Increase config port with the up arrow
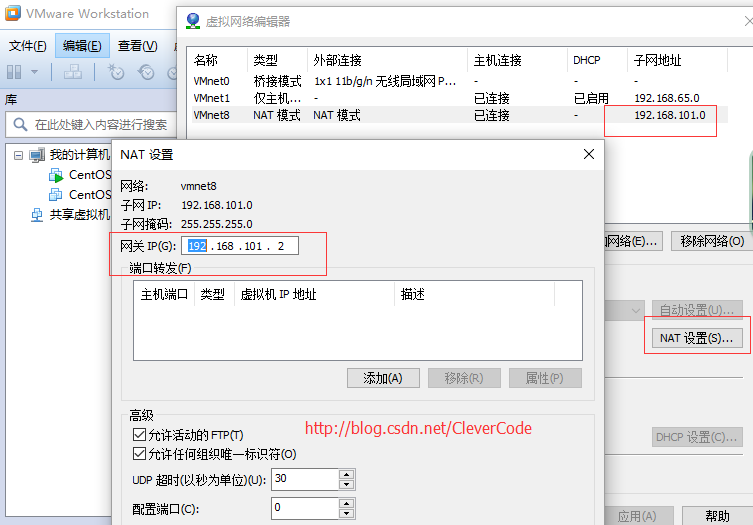 (x=347, y=503)
